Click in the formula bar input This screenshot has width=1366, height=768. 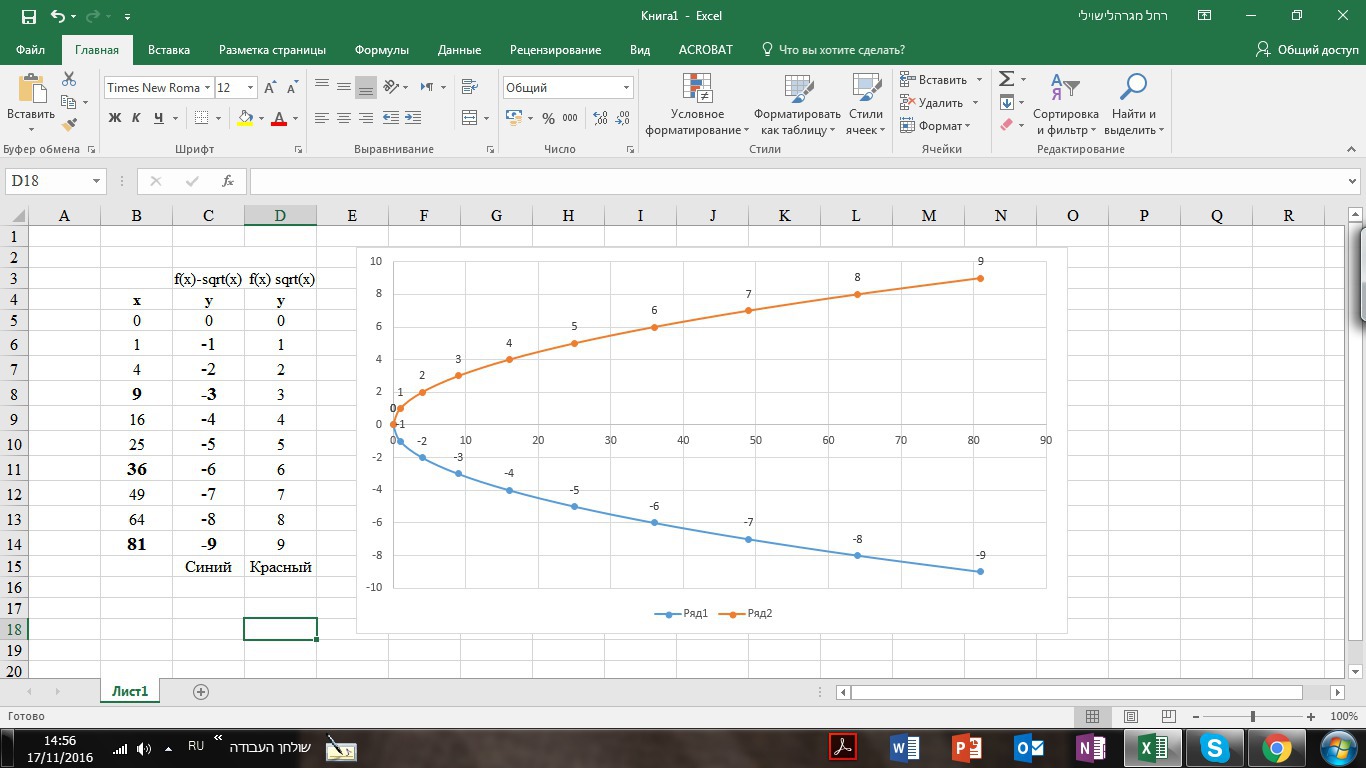(x=800, y=181)
